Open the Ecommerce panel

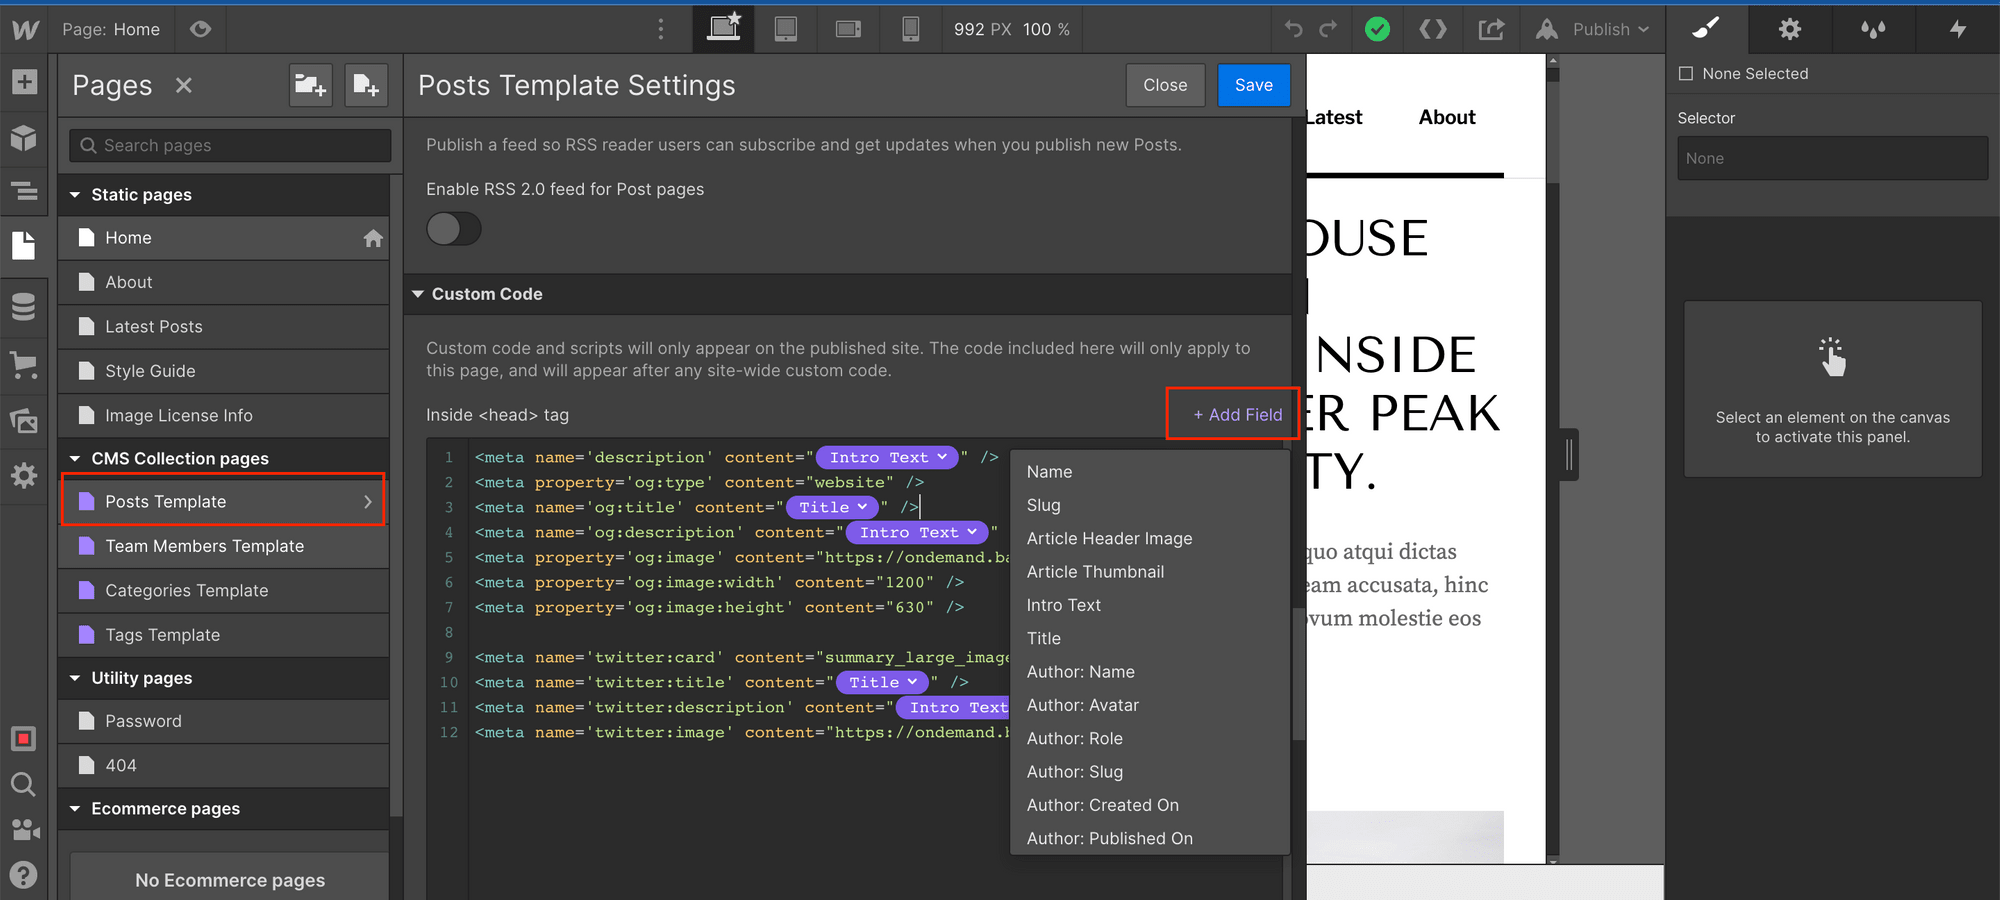24,364
